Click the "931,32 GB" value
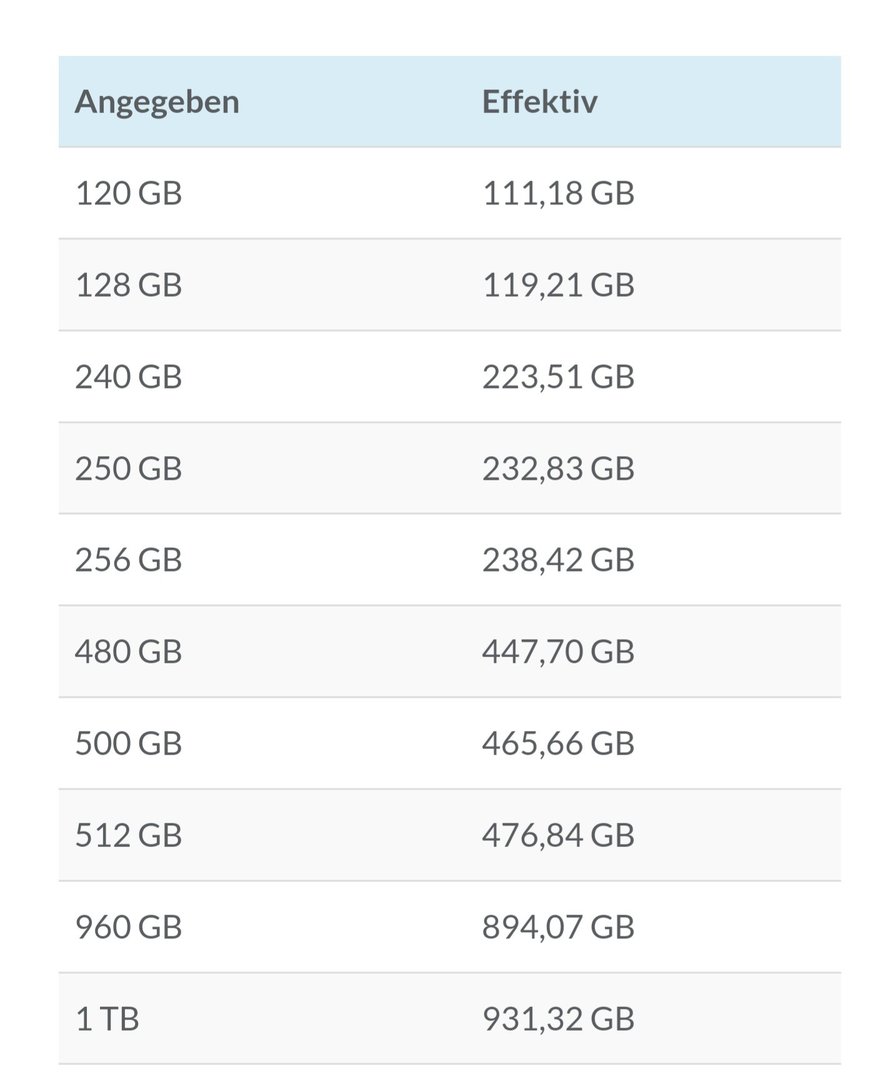 tap(558, 1019)
